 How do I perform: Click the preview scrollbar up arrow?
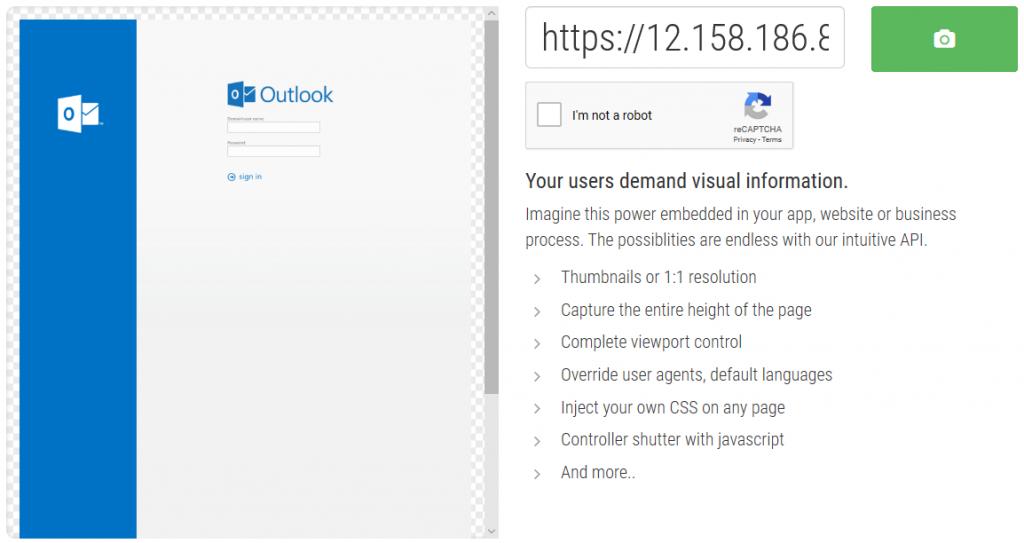pyautogui.click(x=491, y=14)
